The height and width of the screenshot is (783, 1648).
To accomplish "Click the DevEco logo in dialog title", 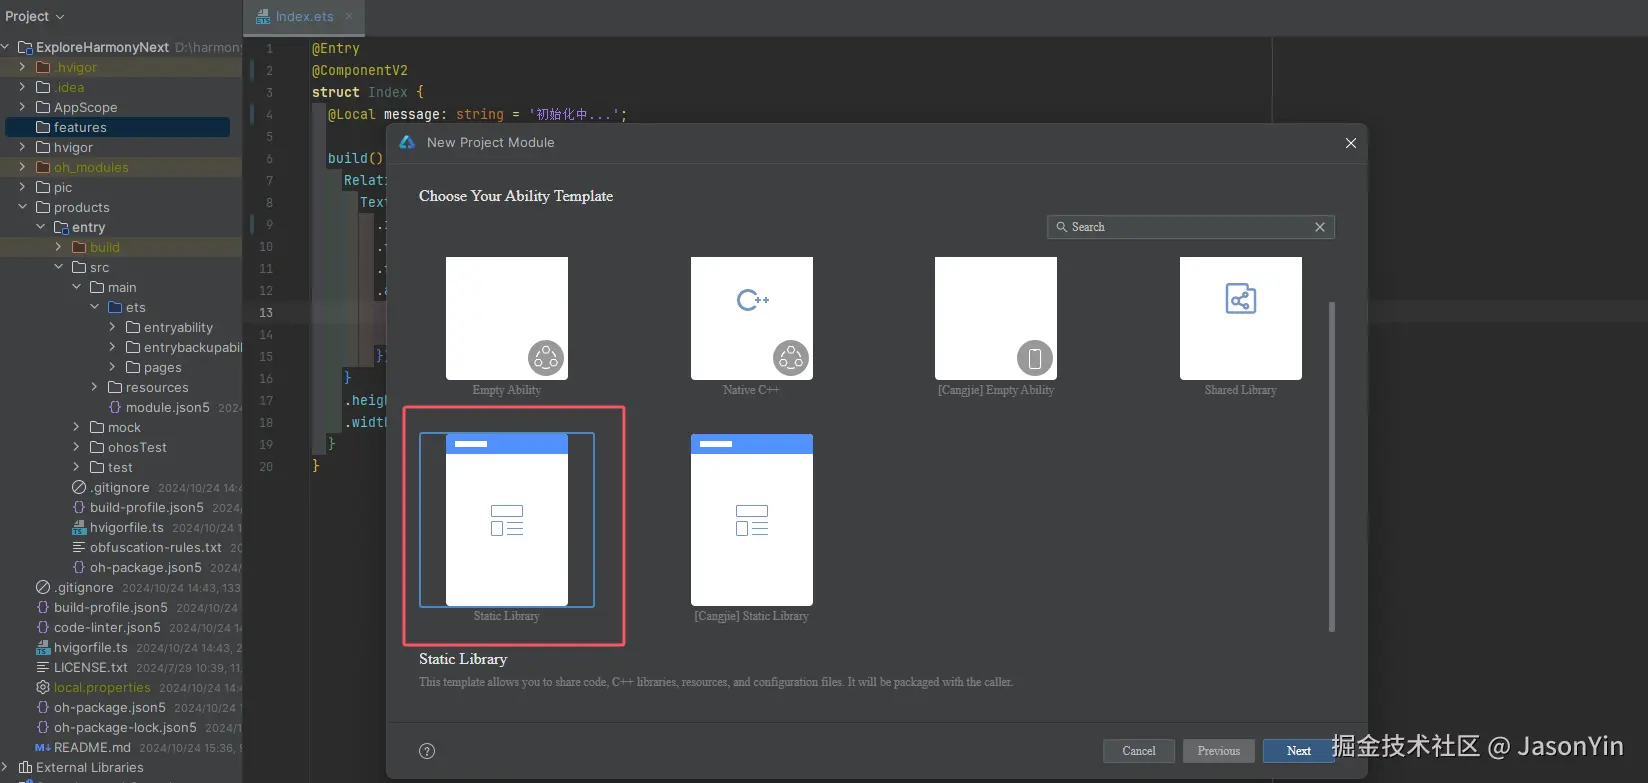I will 407,143.
